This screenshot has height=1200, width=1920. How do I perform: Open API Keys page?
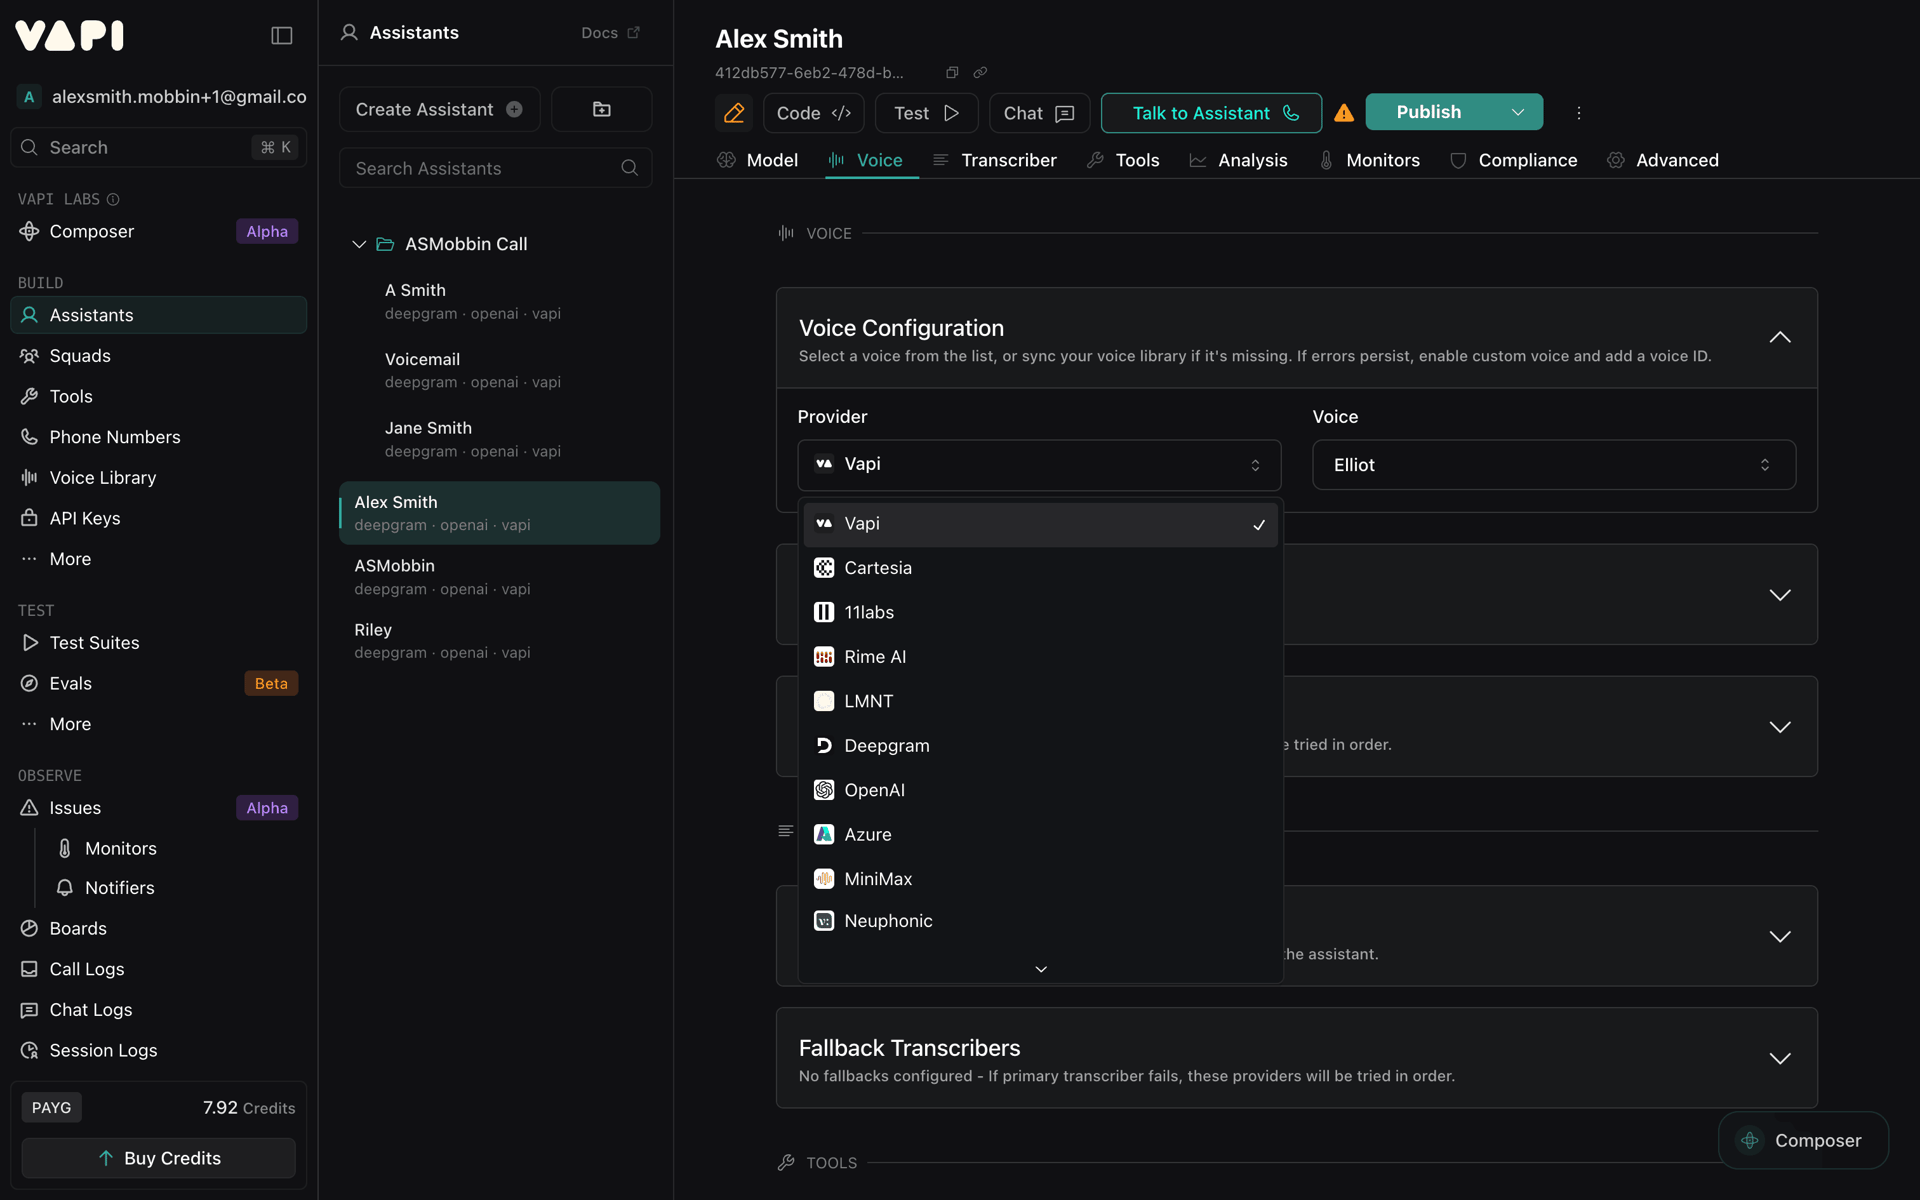(158, 518)
